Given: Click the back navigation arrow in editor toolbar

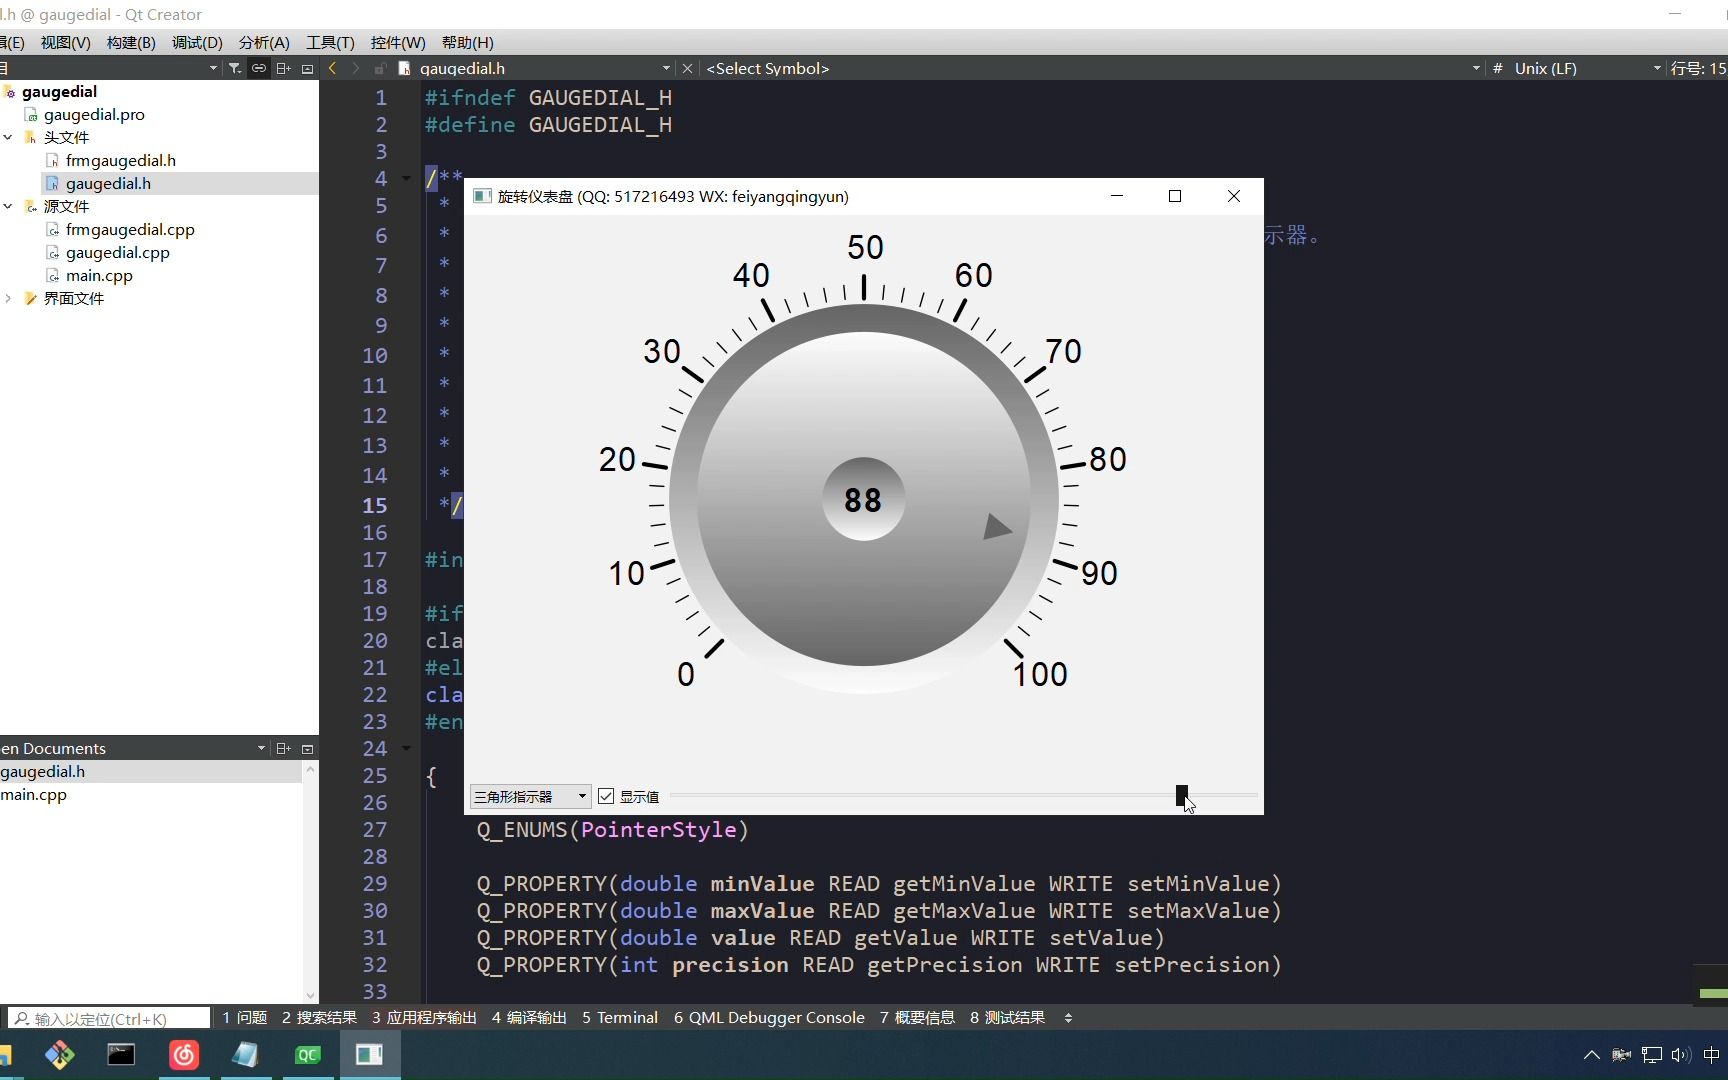Looking at the screenshot, I should point(331,68).
